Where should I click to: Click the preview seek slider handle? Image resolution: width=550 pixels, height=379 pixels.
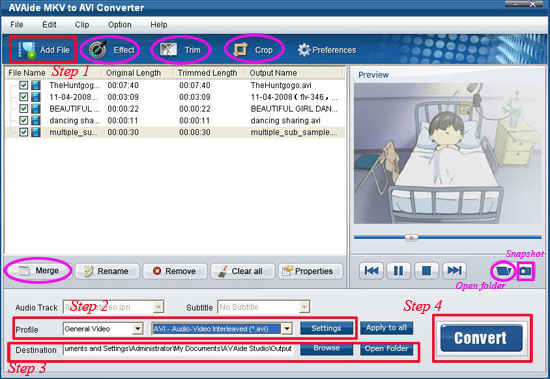[411, 238]
